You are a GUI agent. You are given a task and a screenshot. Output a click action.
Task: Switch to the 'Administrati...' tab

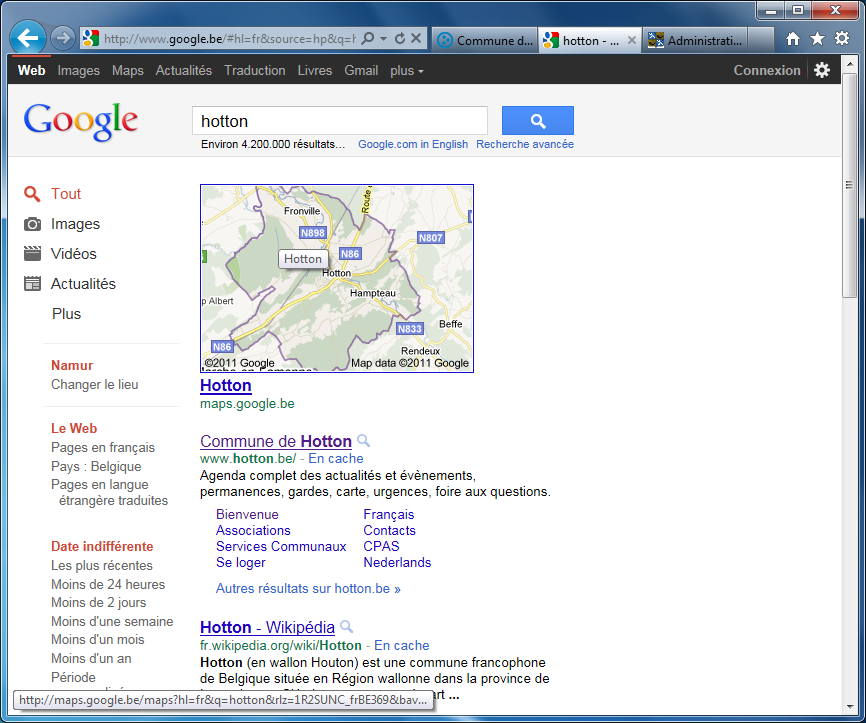click(695, 40)
